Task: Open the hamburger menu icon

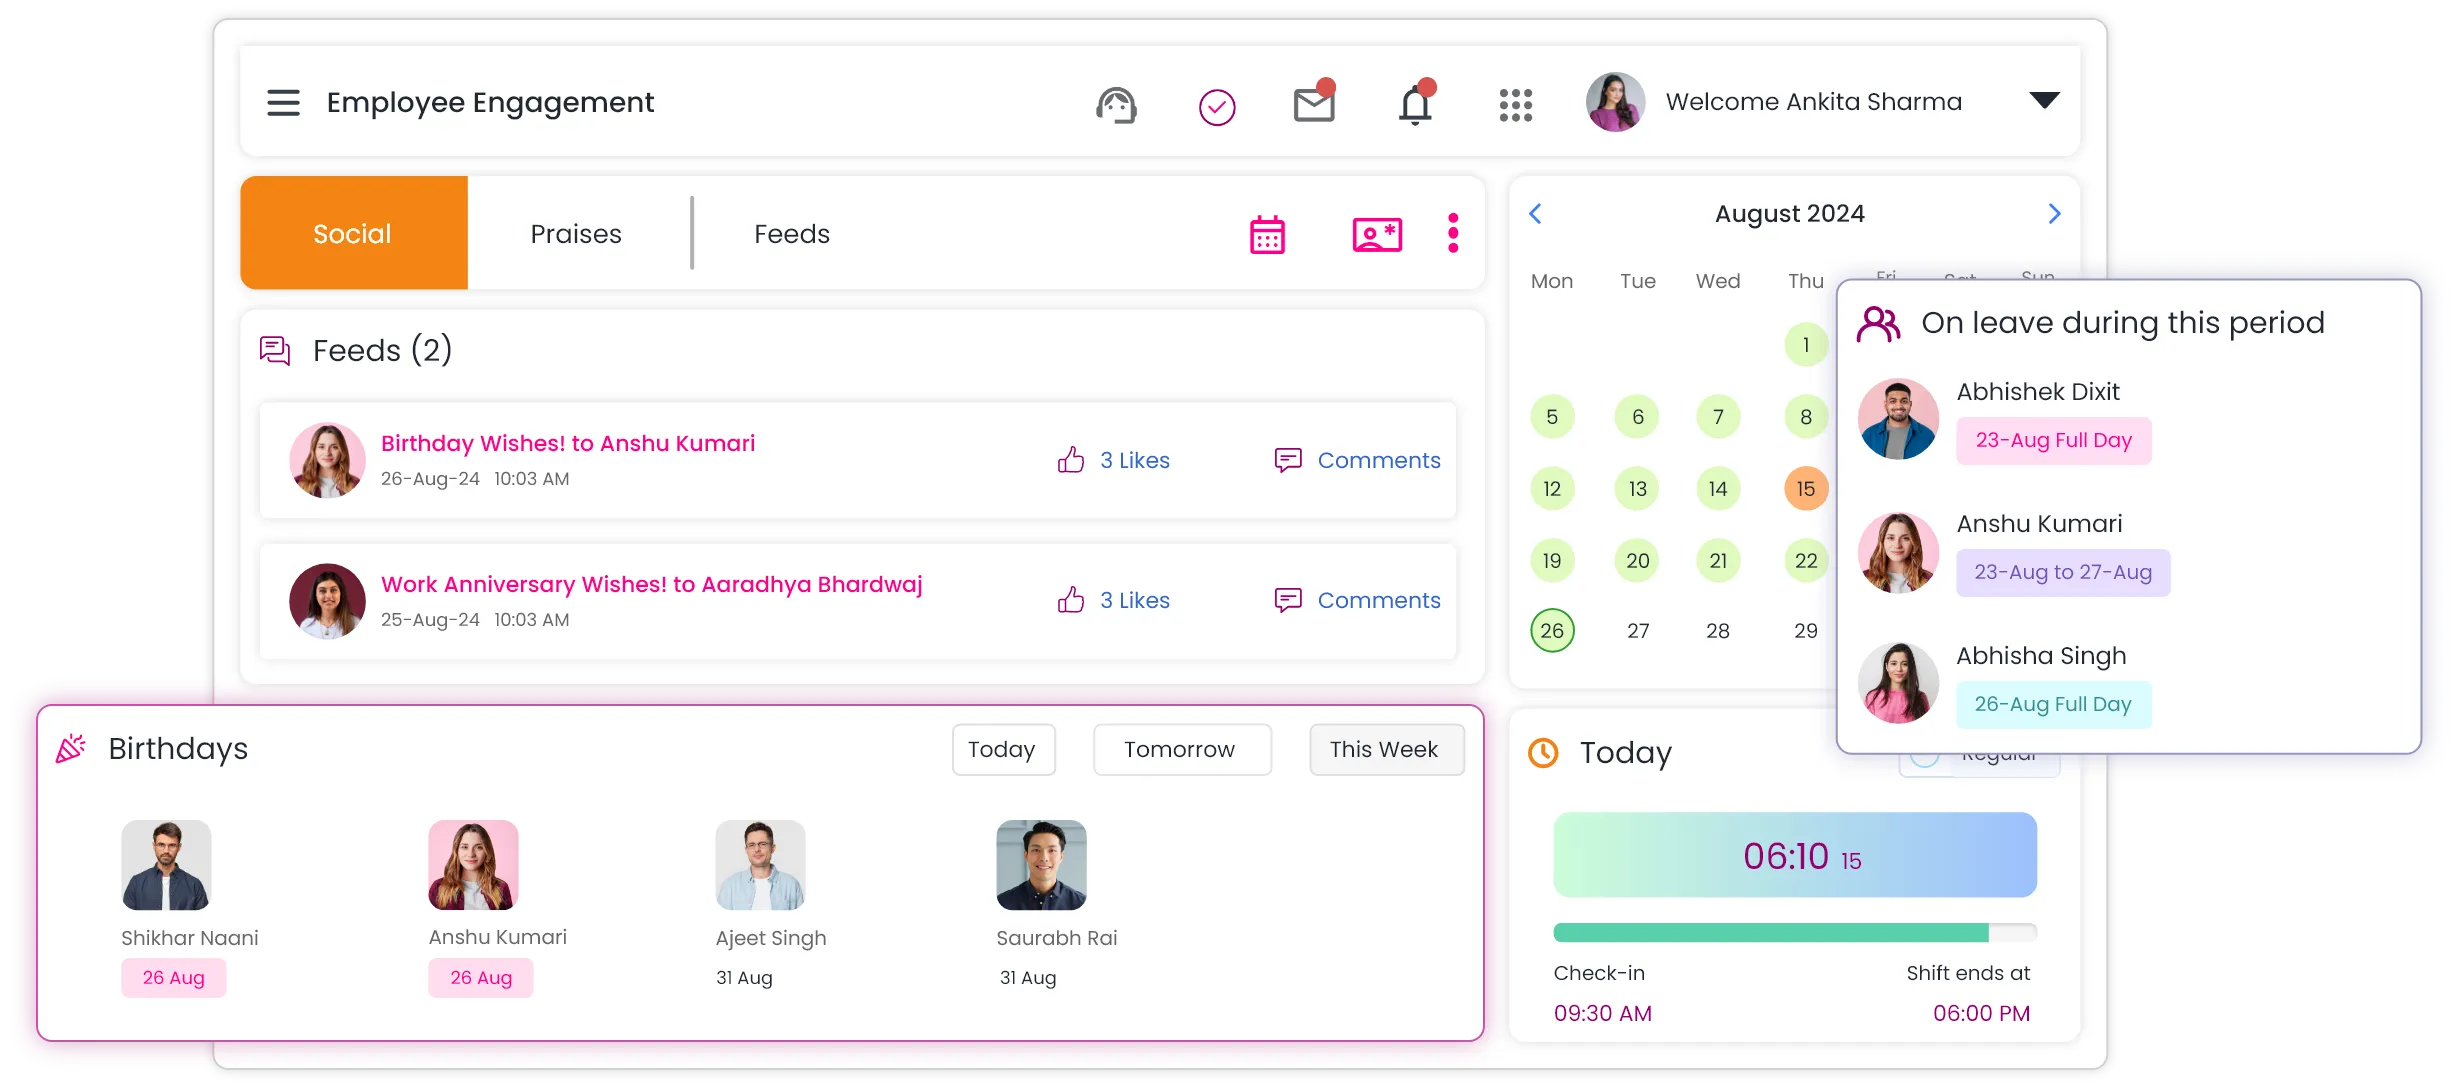Action: [283, 103]
